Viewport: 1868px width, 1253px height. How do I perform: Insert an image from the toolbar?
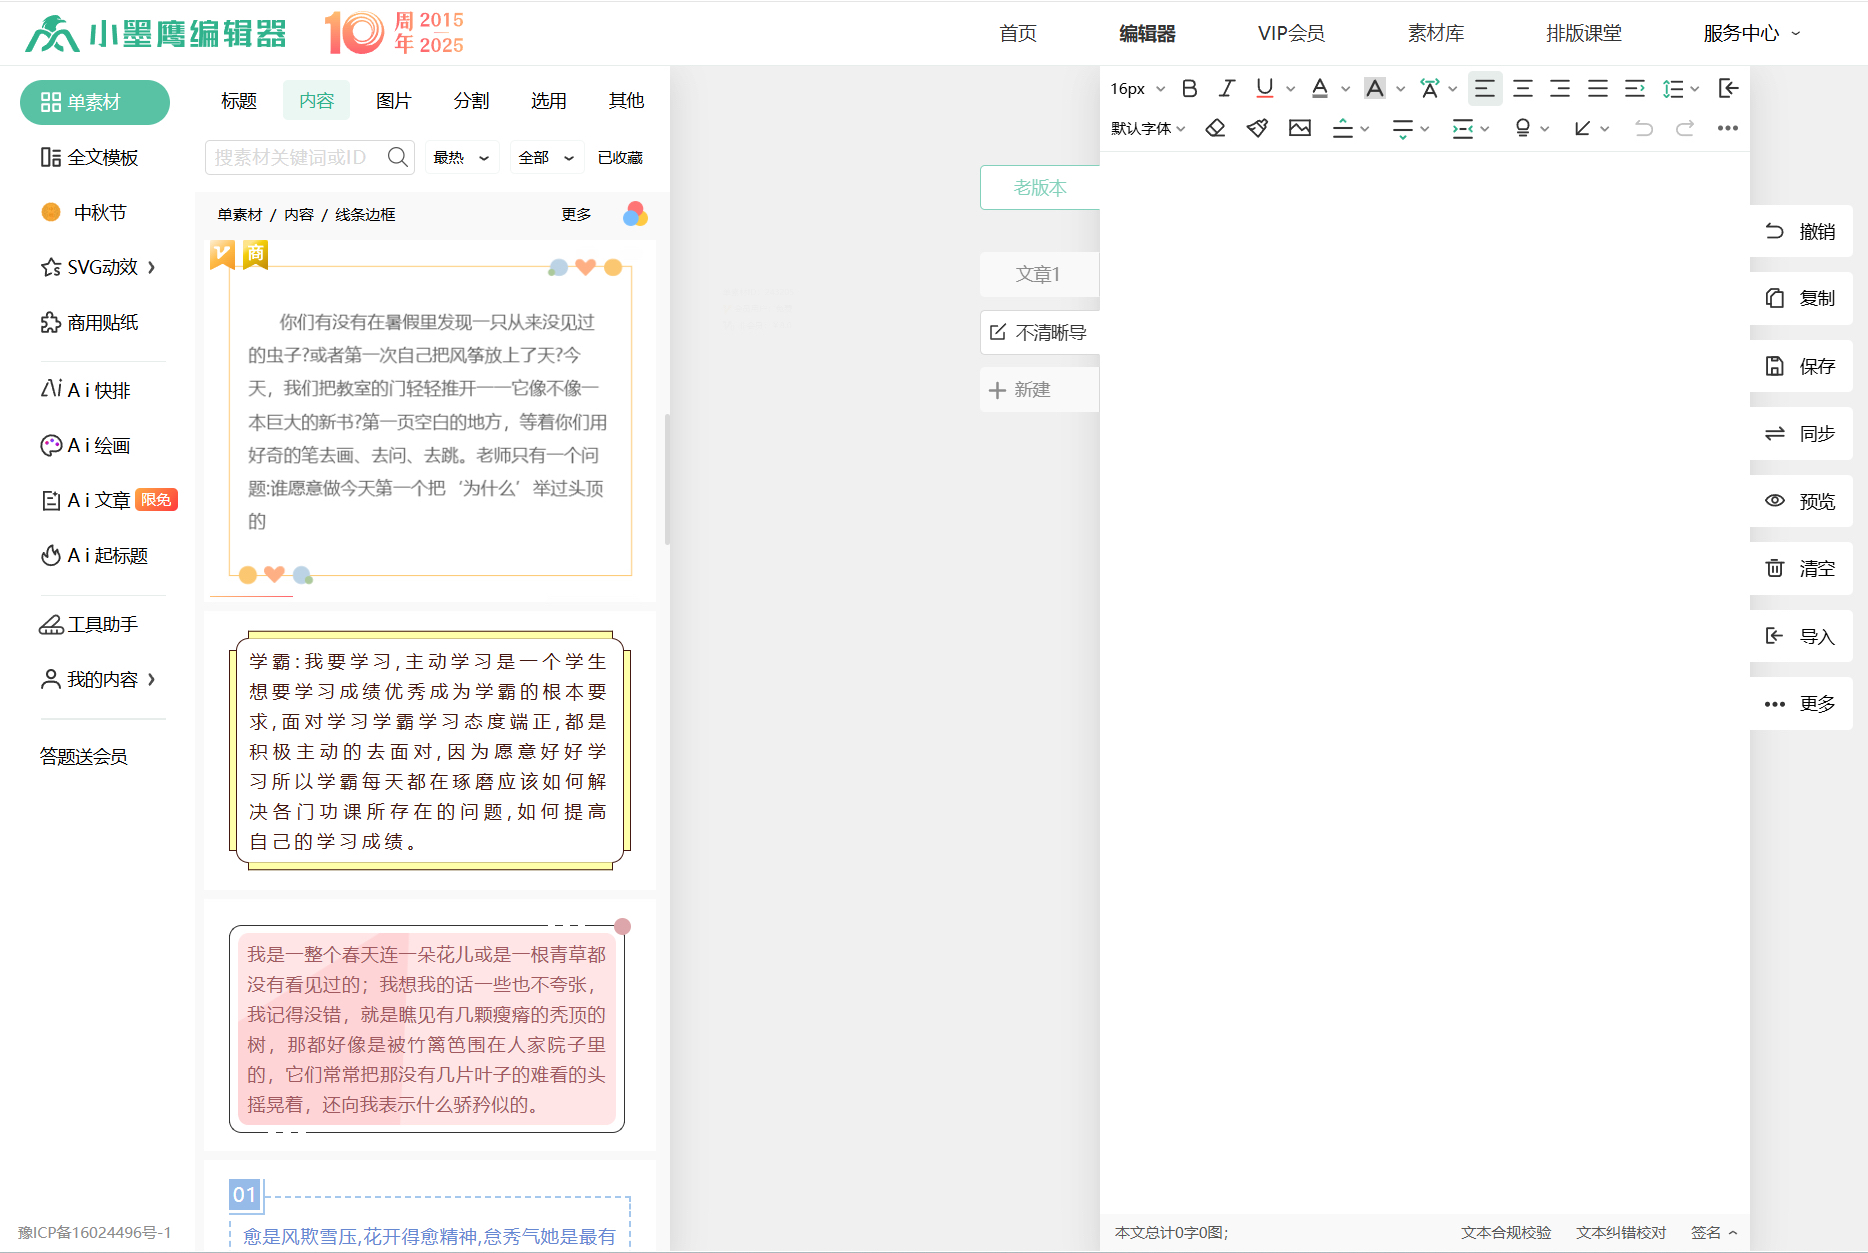(x=1299, y=128)
